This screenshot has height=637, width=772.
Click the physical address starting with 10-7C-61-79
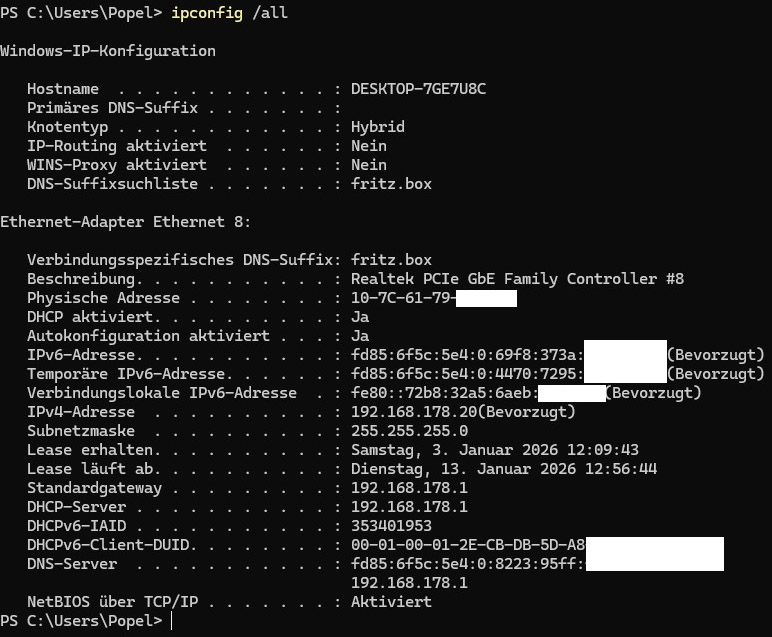(x=434, y=298)
